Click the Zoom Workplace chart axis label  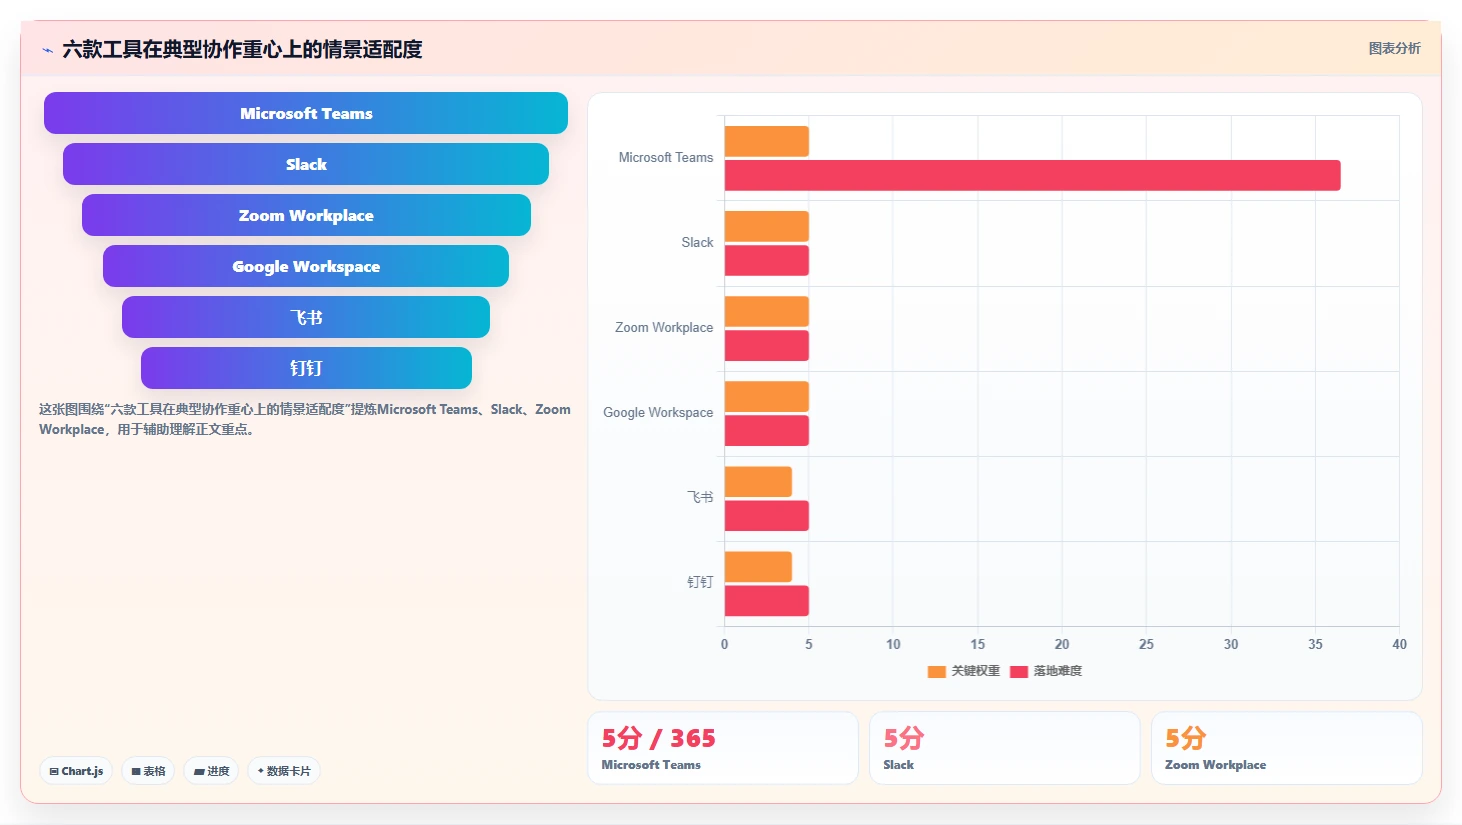(664, 327)
